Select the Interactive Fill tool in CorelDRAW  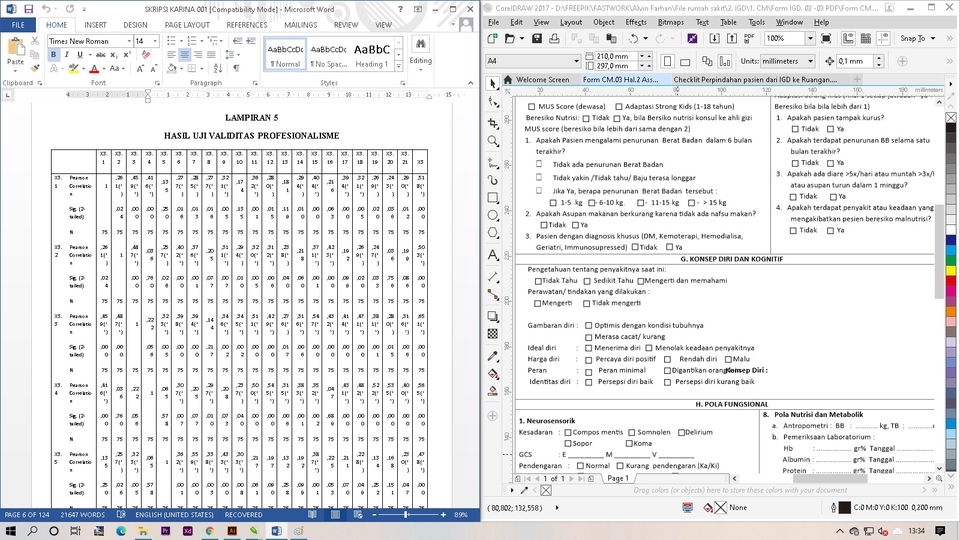pyautogui.click(x=493, y=374)
